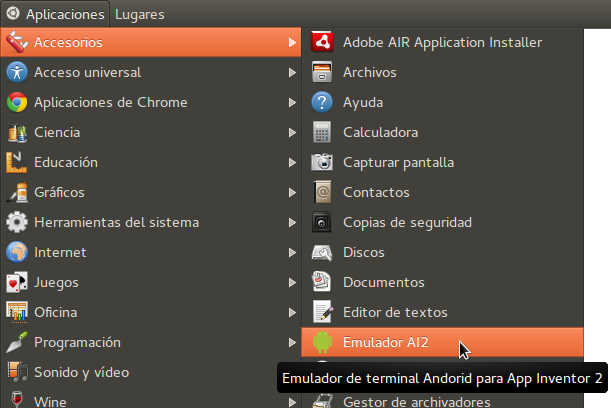611x408 pixels.
Task: Click the Gráficos paintbrush icon
Action: (17, 192)
